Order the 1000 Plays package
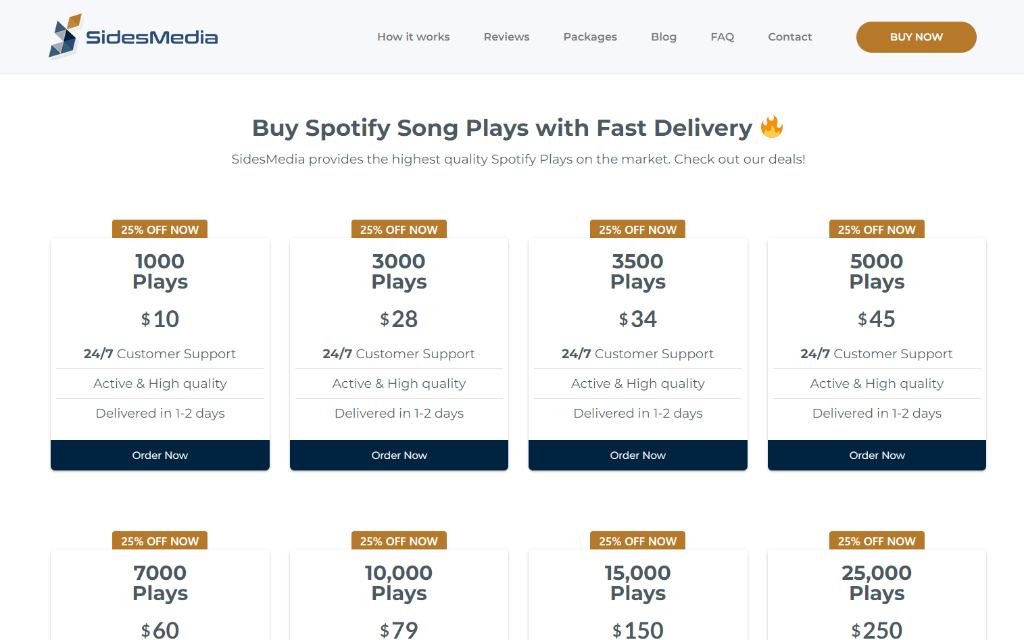This screenshot has height=640, width=1024. pos(160,455)
